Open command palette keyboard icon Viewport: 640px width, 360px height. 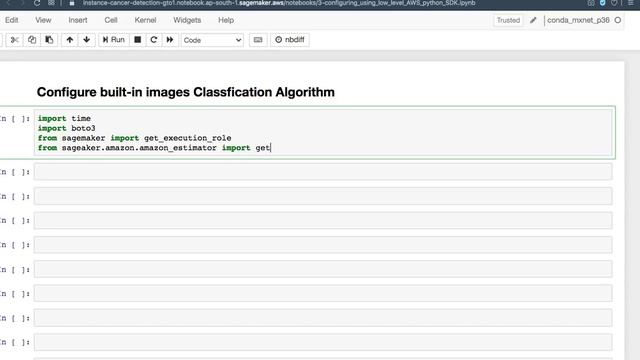click(258, 40)
